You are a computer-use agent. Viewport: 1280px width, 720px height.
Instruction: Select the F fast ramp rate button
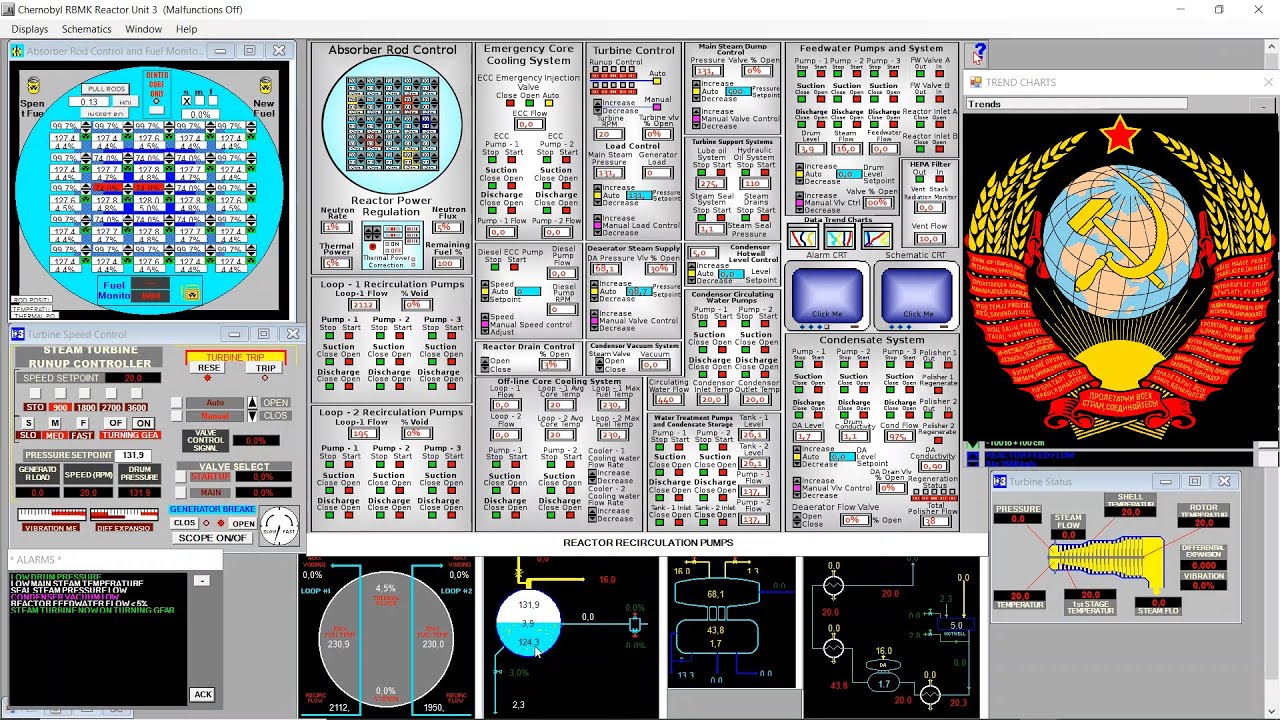click(x=82, y=423)
